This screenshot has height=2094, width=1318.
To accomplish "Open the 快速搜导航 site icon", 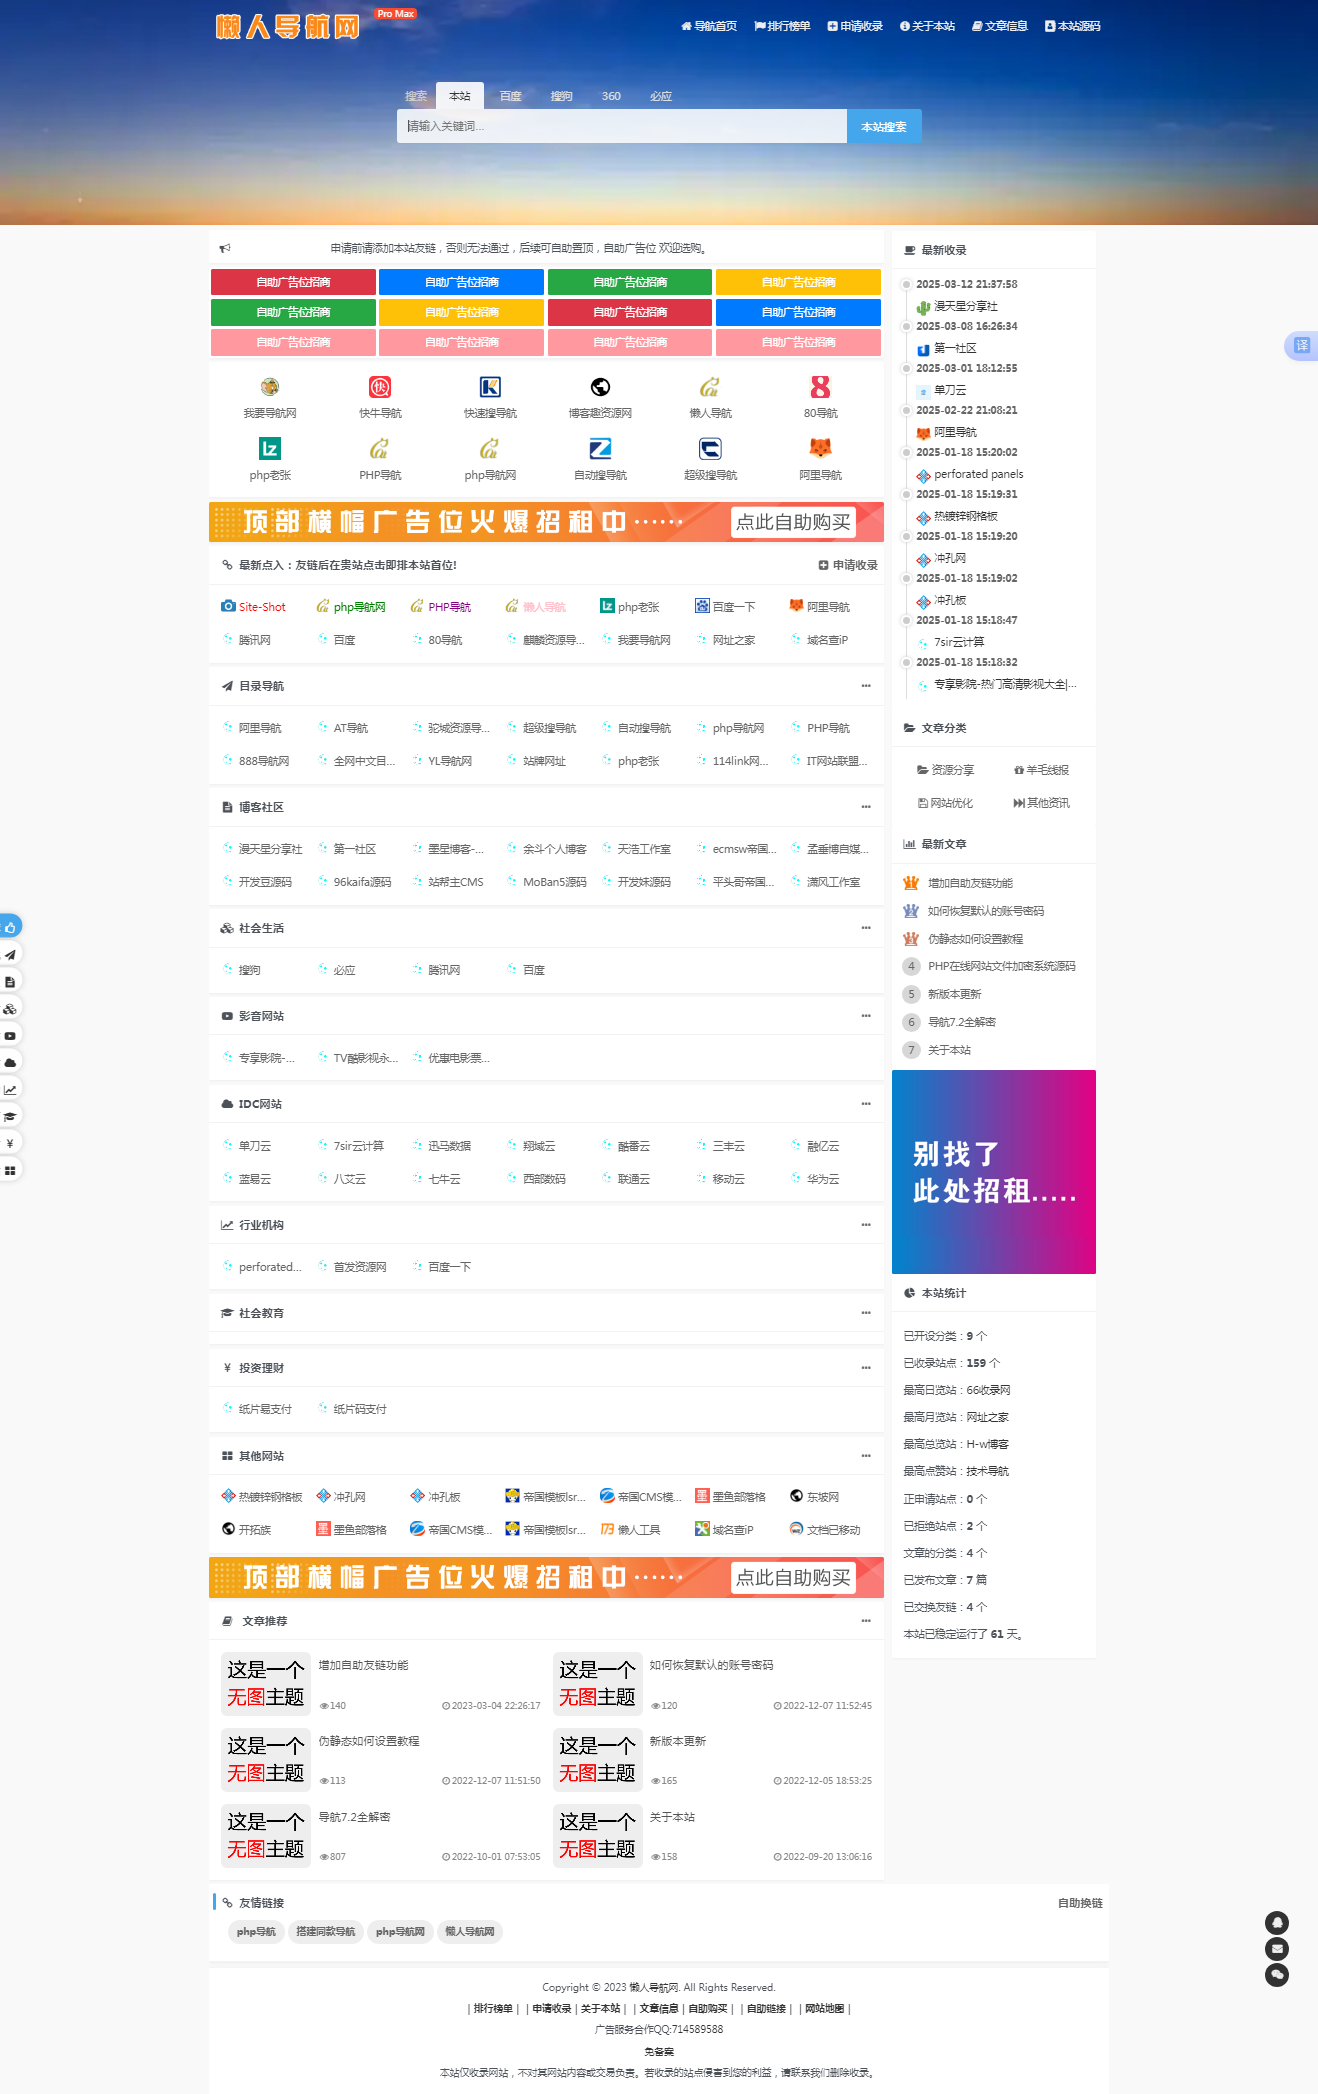I will tap(490, 387).
